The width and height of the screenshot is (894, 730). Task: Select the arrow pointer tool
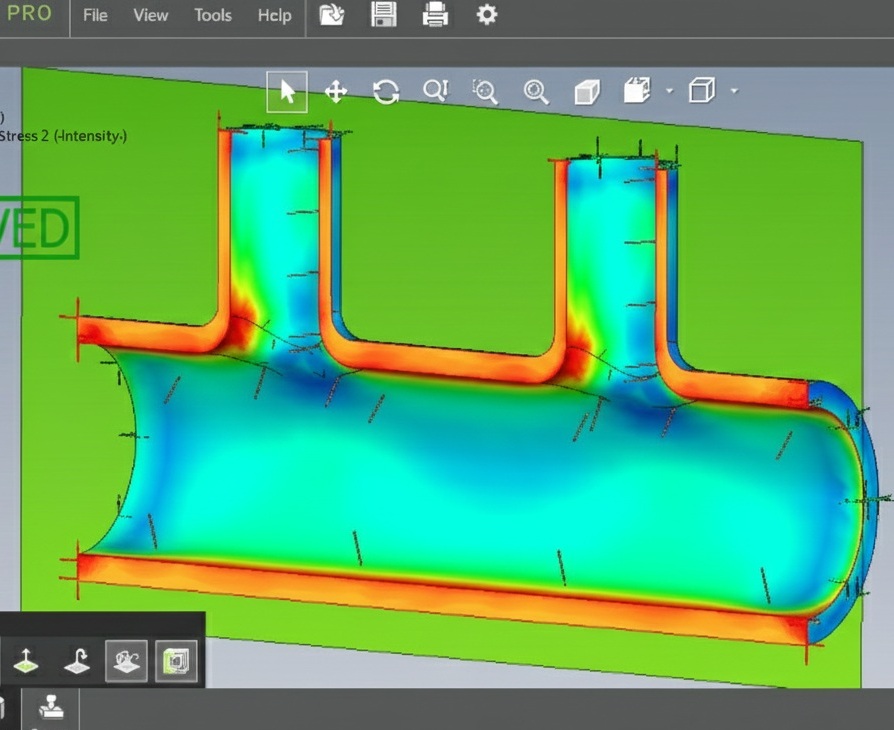pyautogui.click(x=287, y=92)
